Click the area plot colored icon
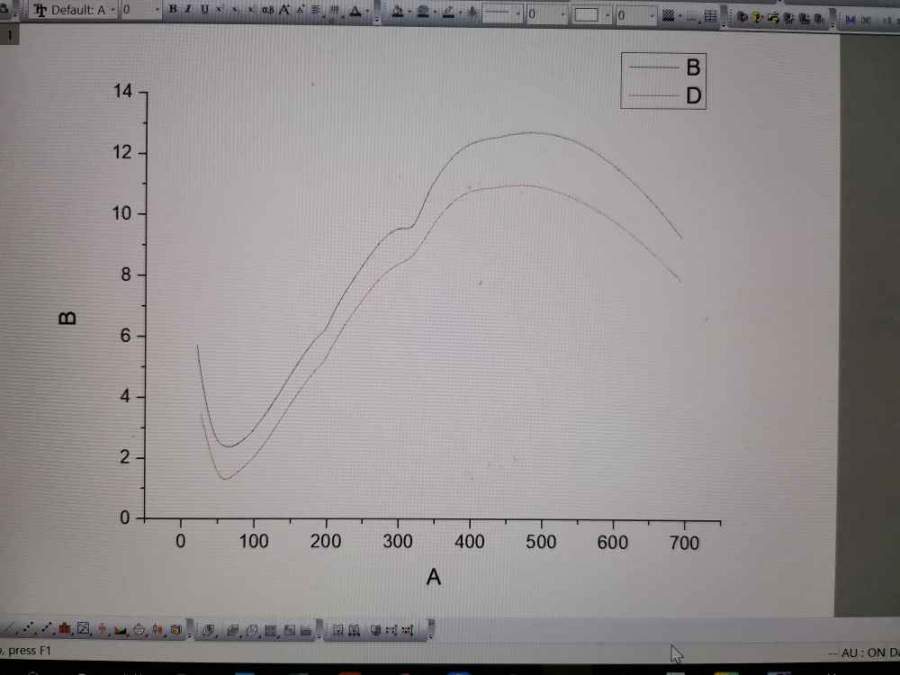Viewport: 900px width, 675px height. click(120, 630)
